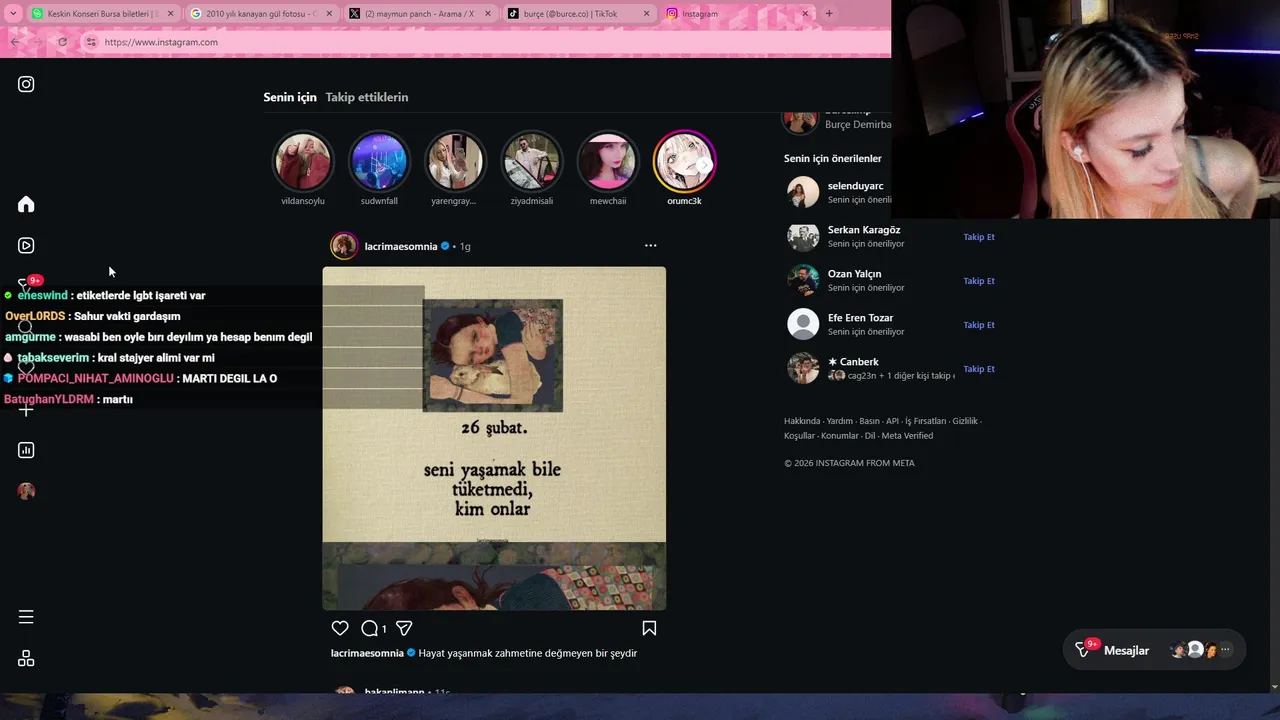View orumc3k's story
Screen dimensions: 1280x720
pyautogui.click(x=684, y=161)
